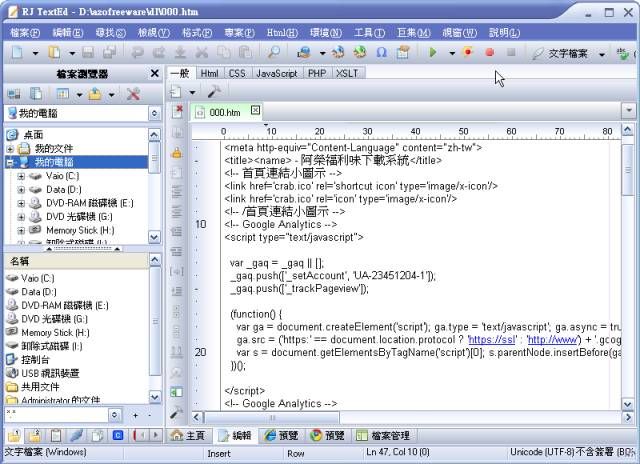Viewport: 640px width, 464px height.
Task: Click the green run arrow icon
Action: click(433, 52)
